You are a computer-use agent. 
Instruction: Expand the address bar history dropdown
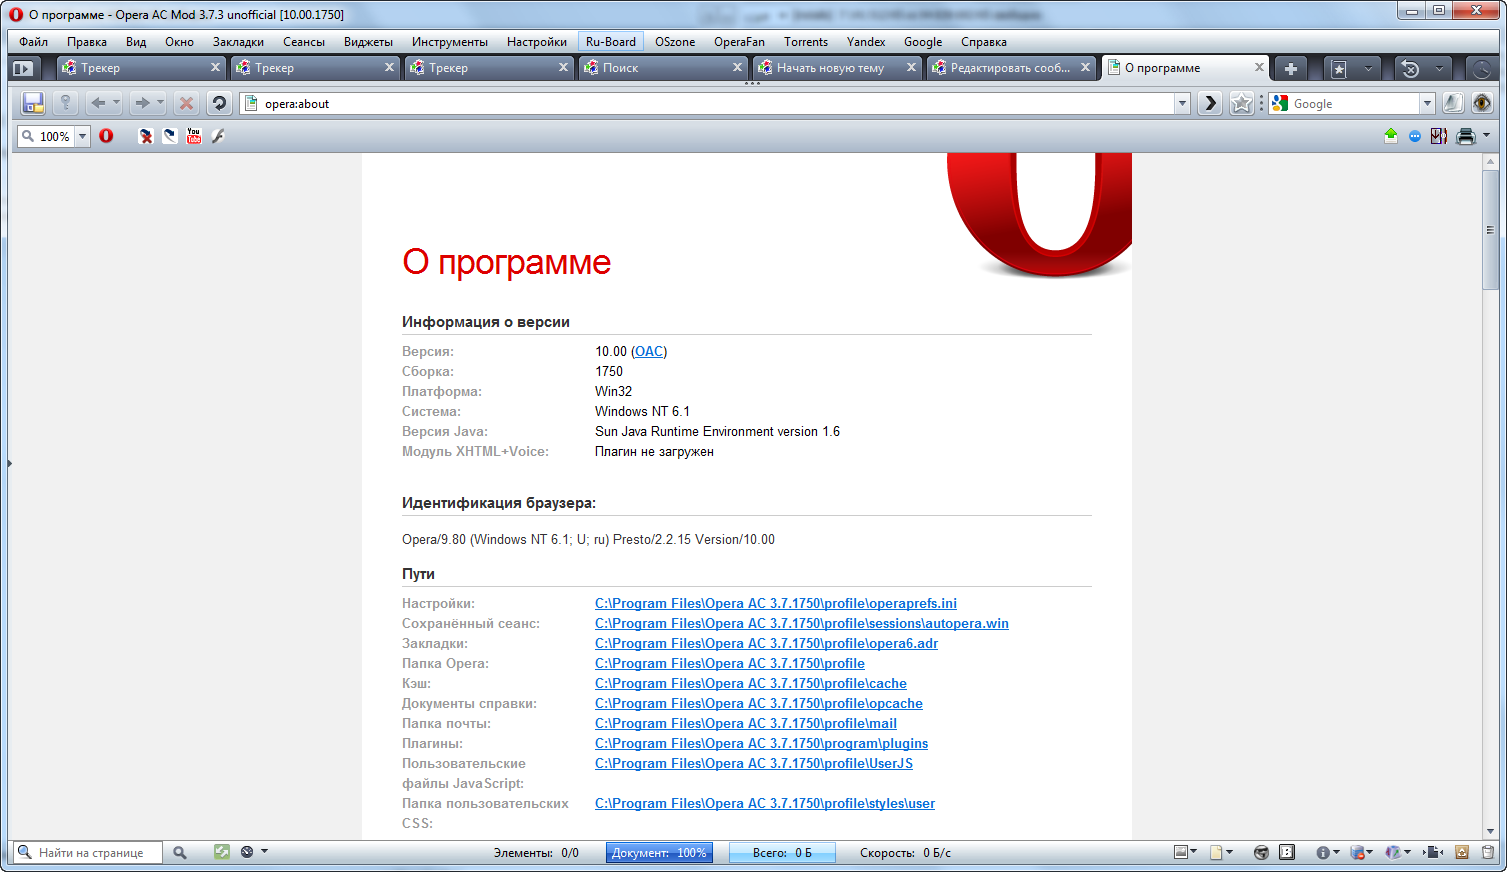1182,103
